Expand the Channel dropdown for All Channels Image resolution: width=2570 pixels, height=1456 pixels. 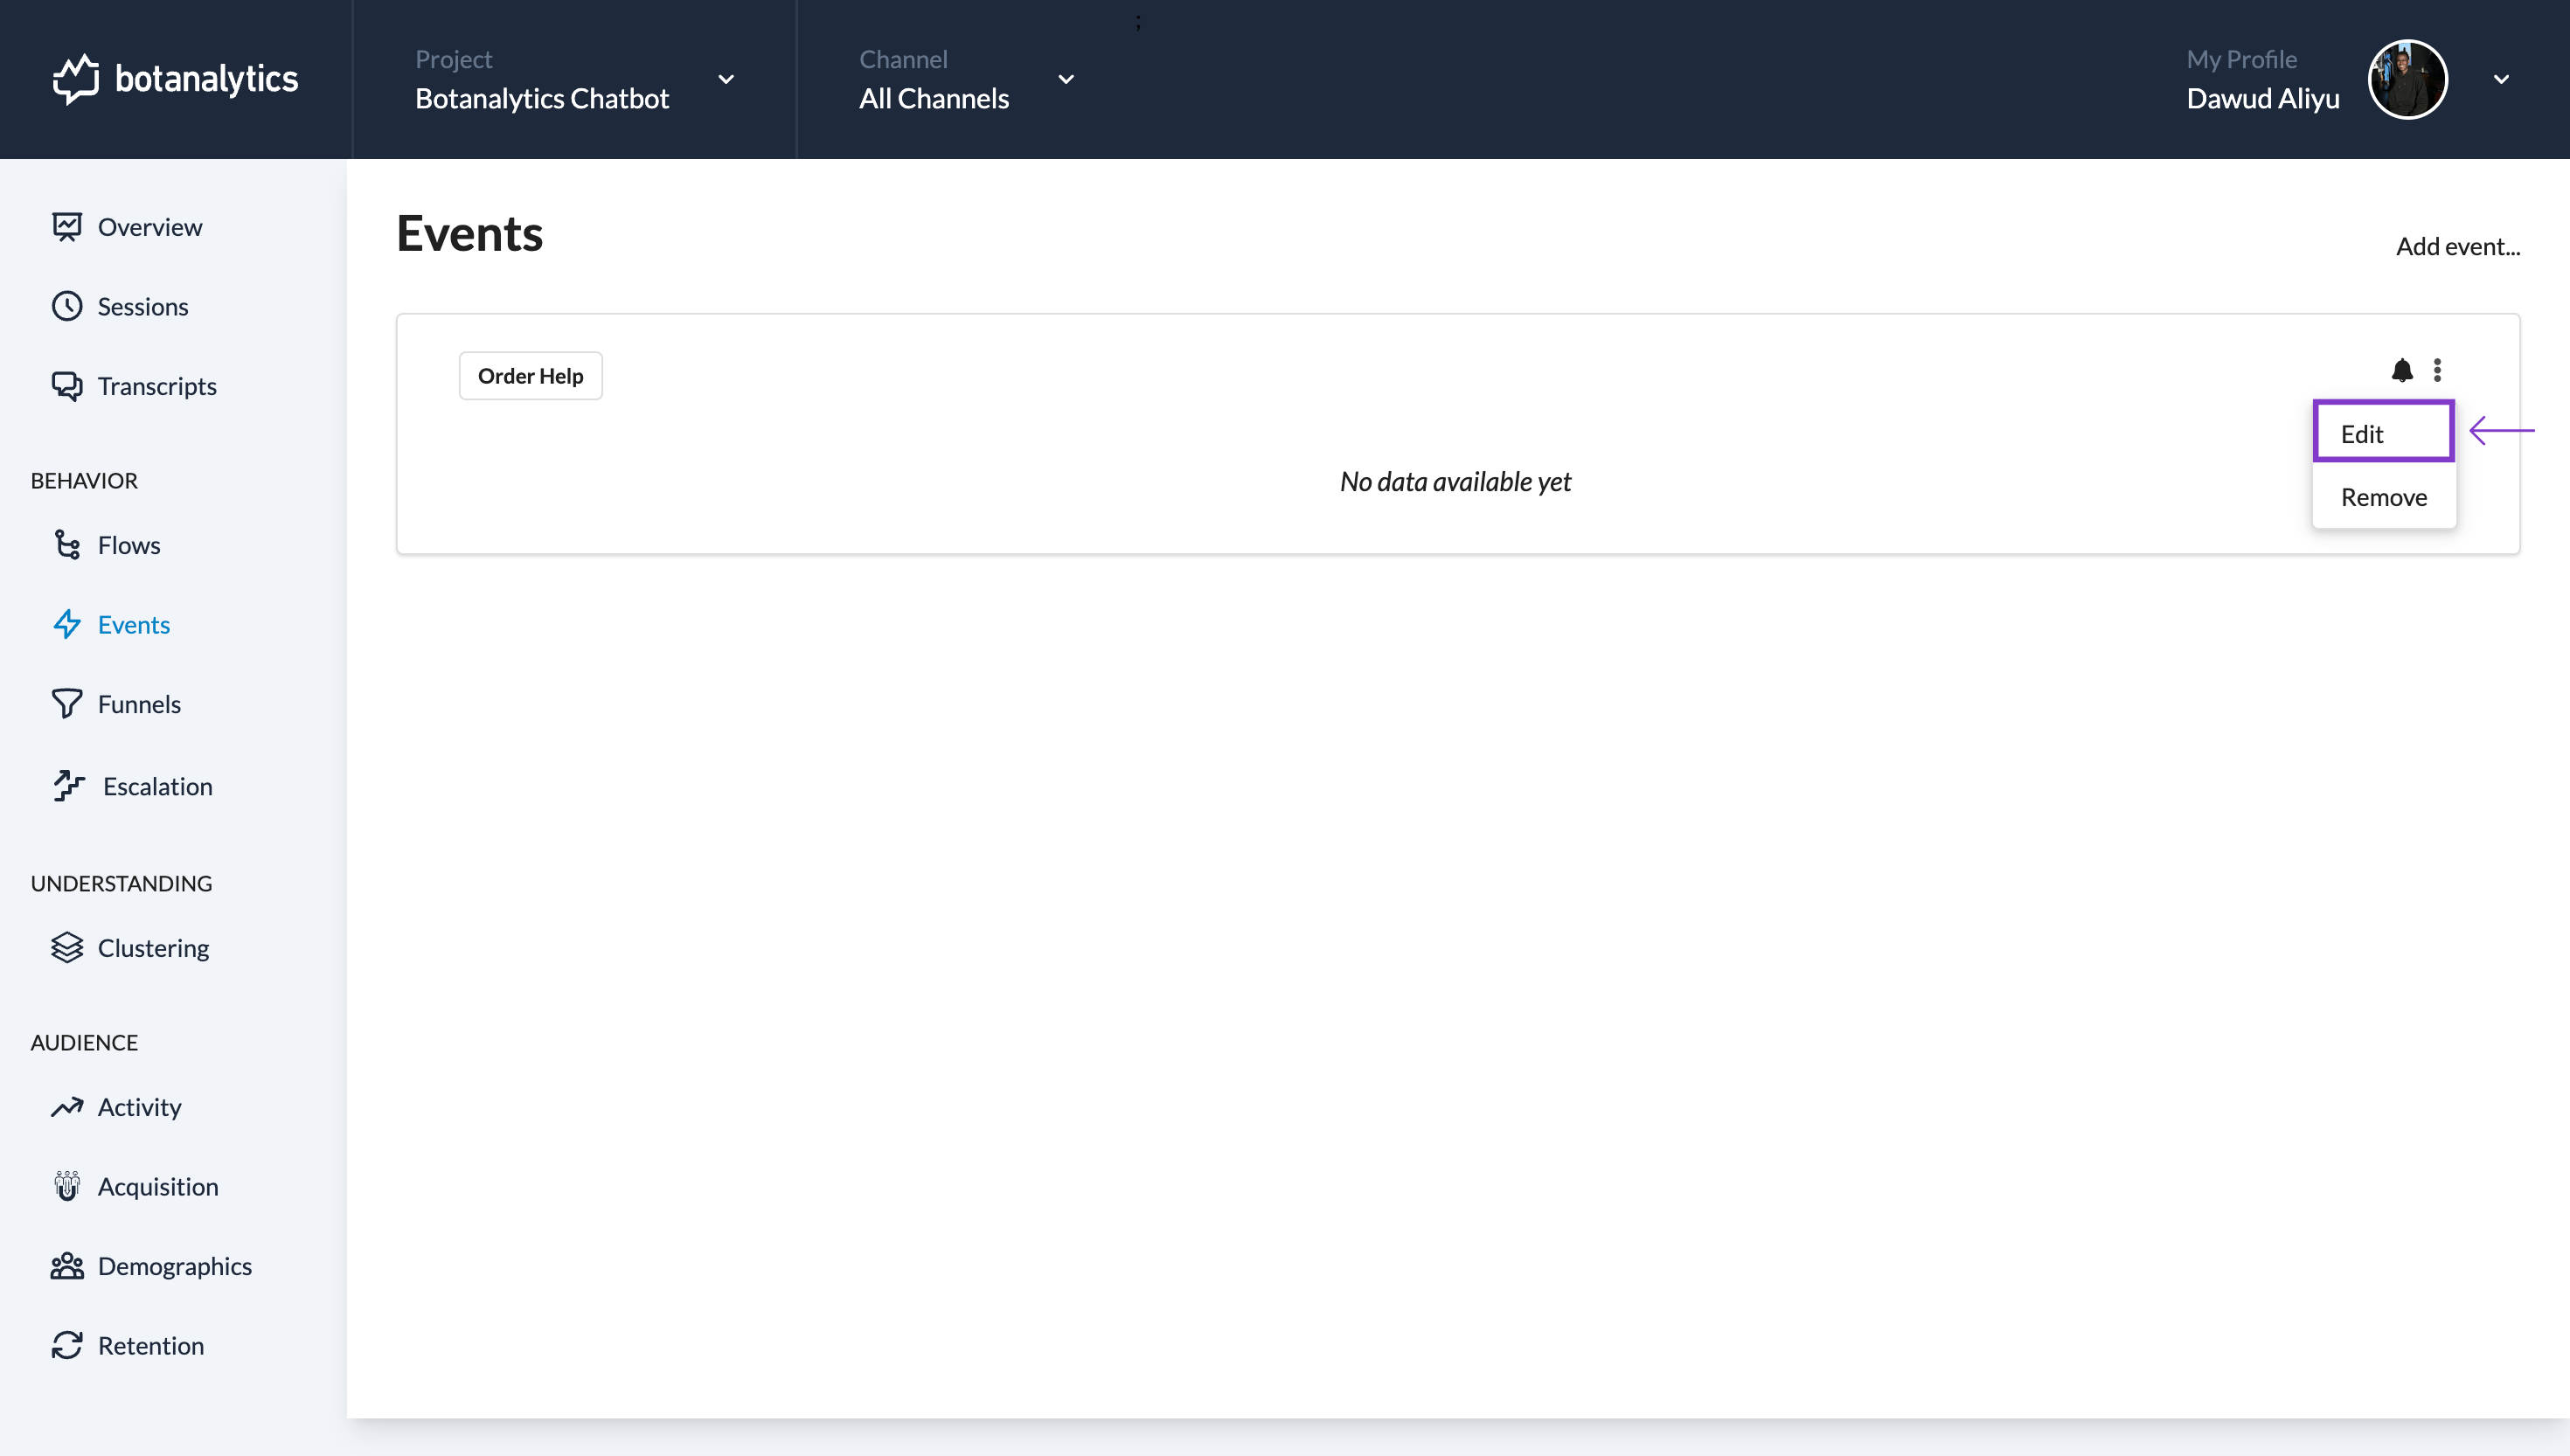click(1063, 78)
